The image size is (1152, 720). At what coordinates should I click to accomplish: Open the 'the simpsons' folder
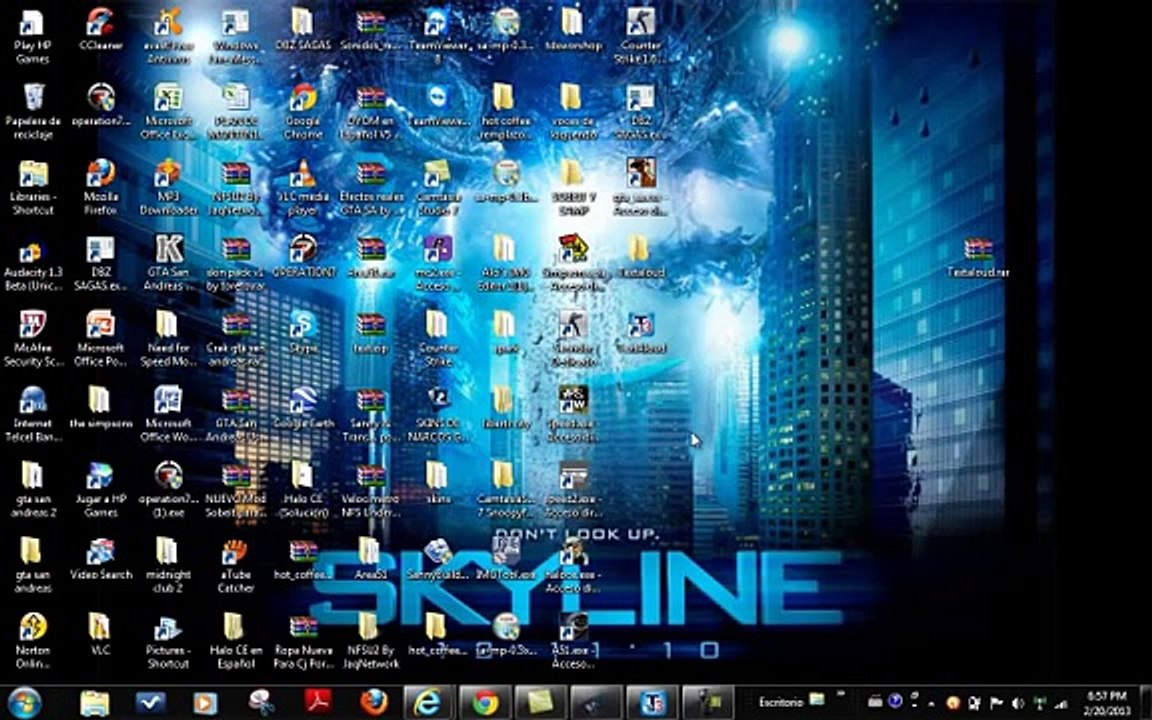[101, 408]
